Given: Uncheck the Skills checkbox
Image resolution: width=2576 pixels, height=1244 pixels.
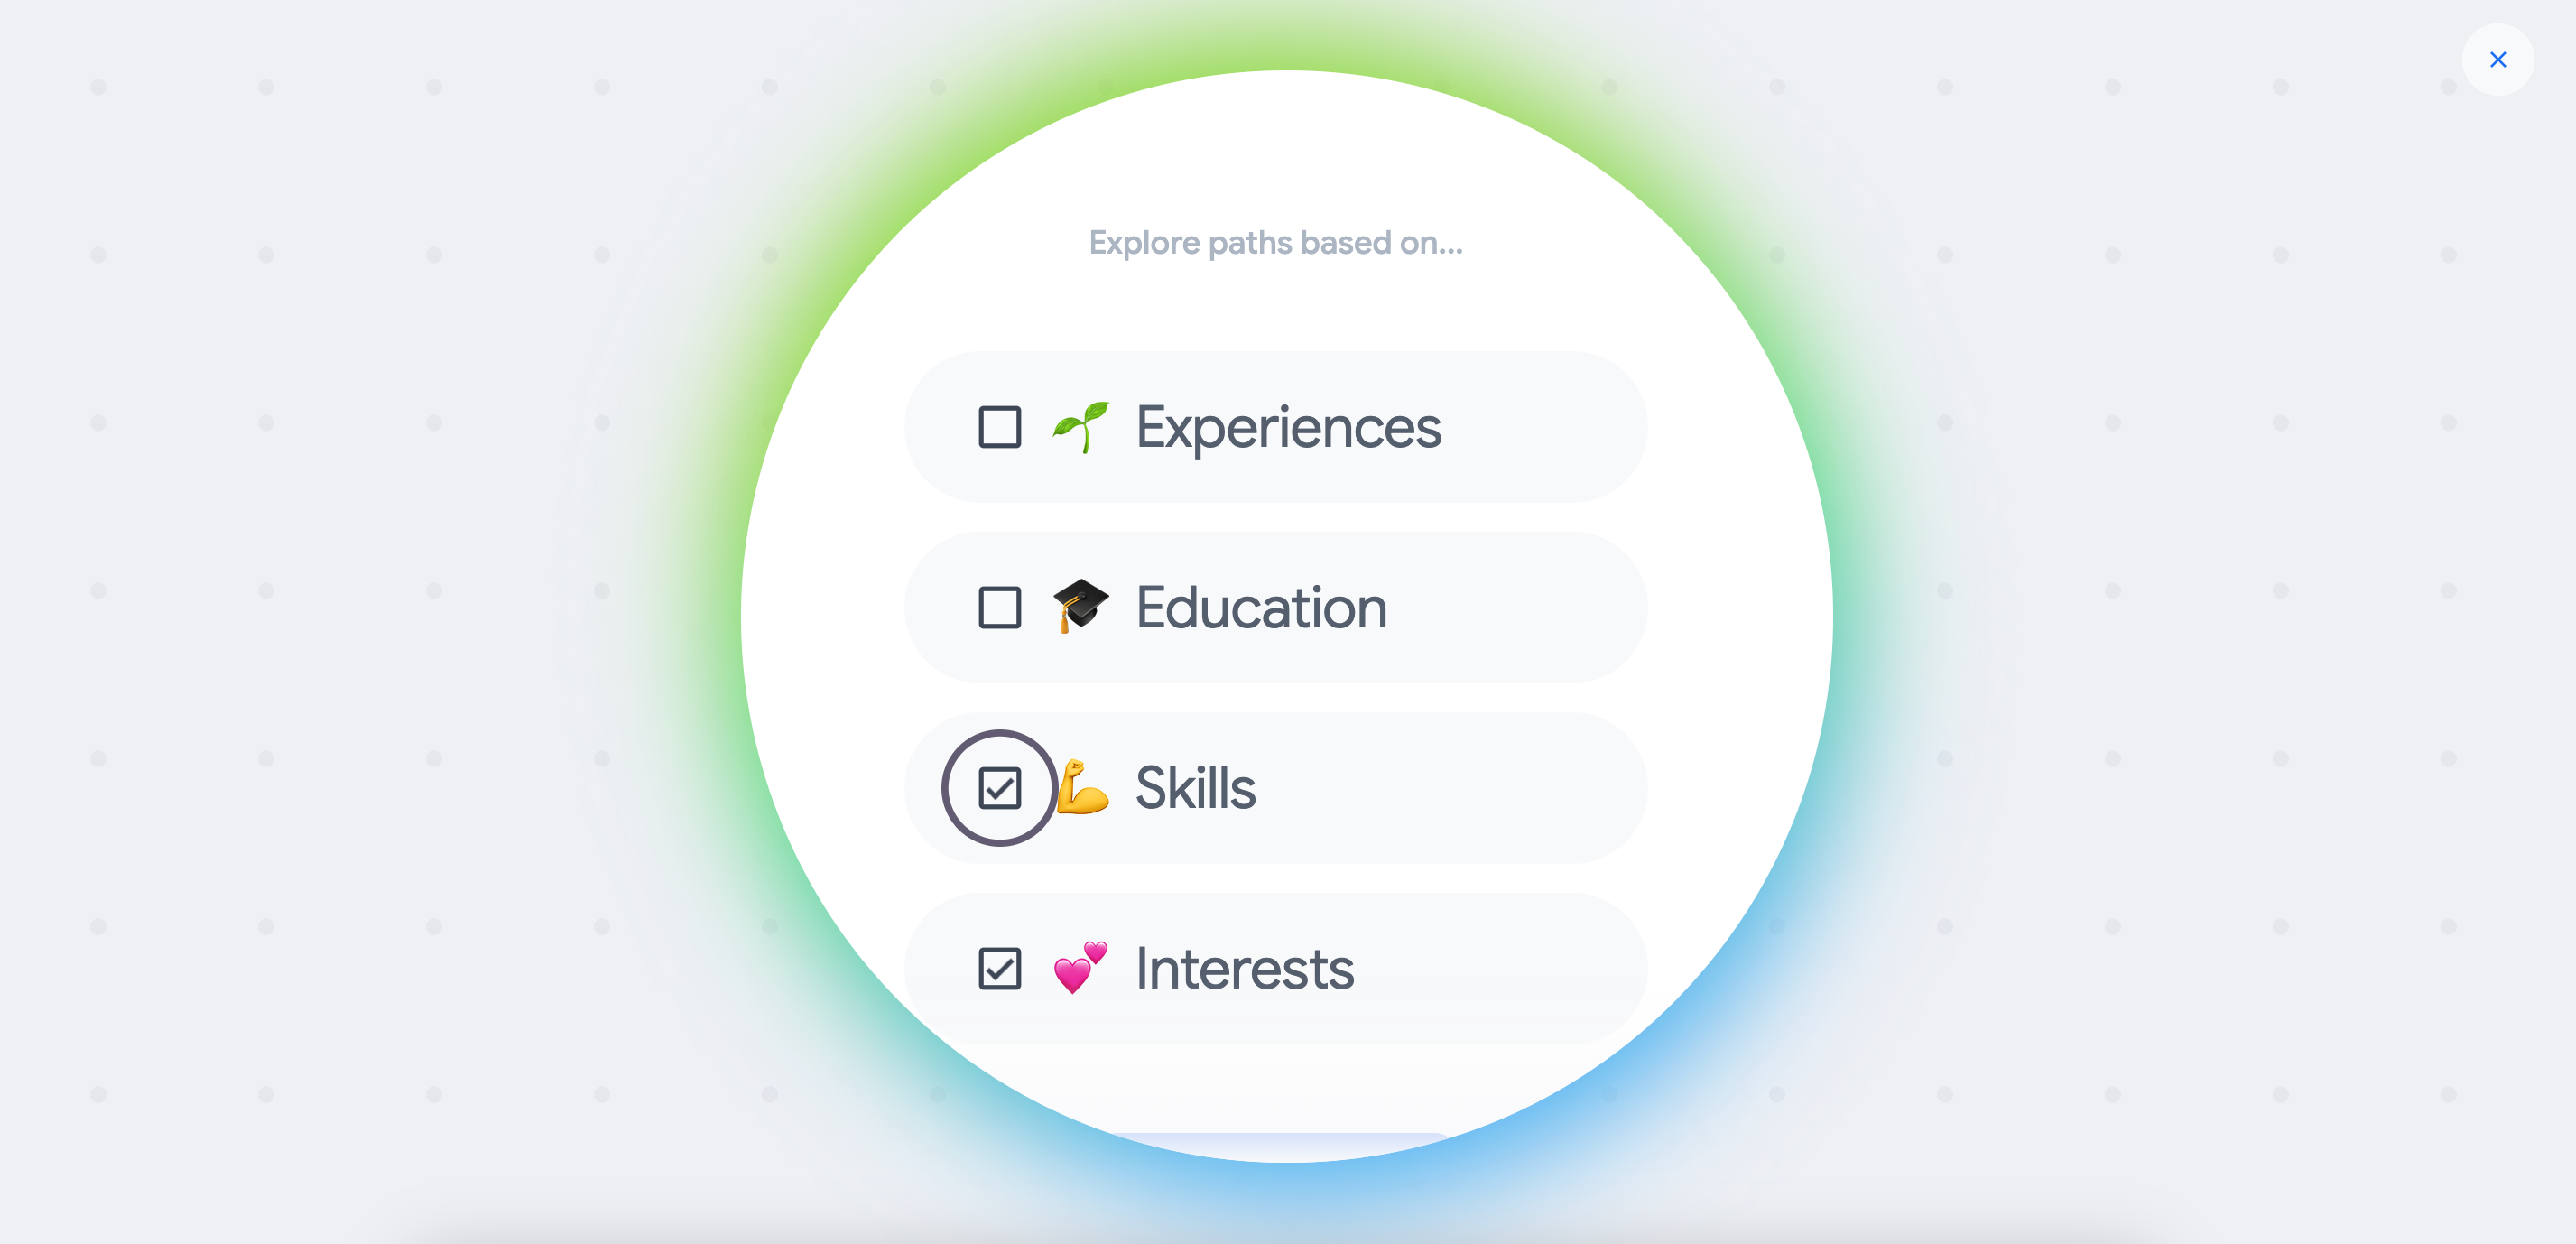Looking at the screenshot, I should [999, 788].
